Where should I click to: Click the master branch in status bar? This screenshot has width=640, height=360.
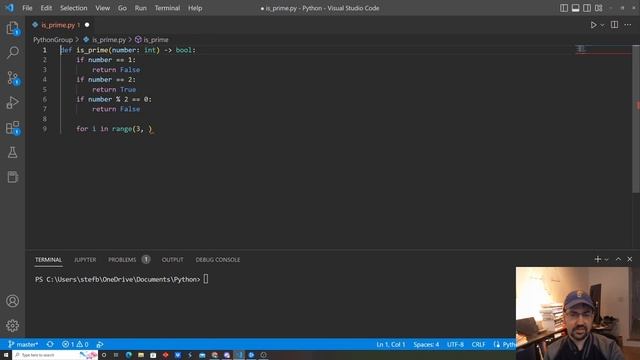tap(23, 344)
